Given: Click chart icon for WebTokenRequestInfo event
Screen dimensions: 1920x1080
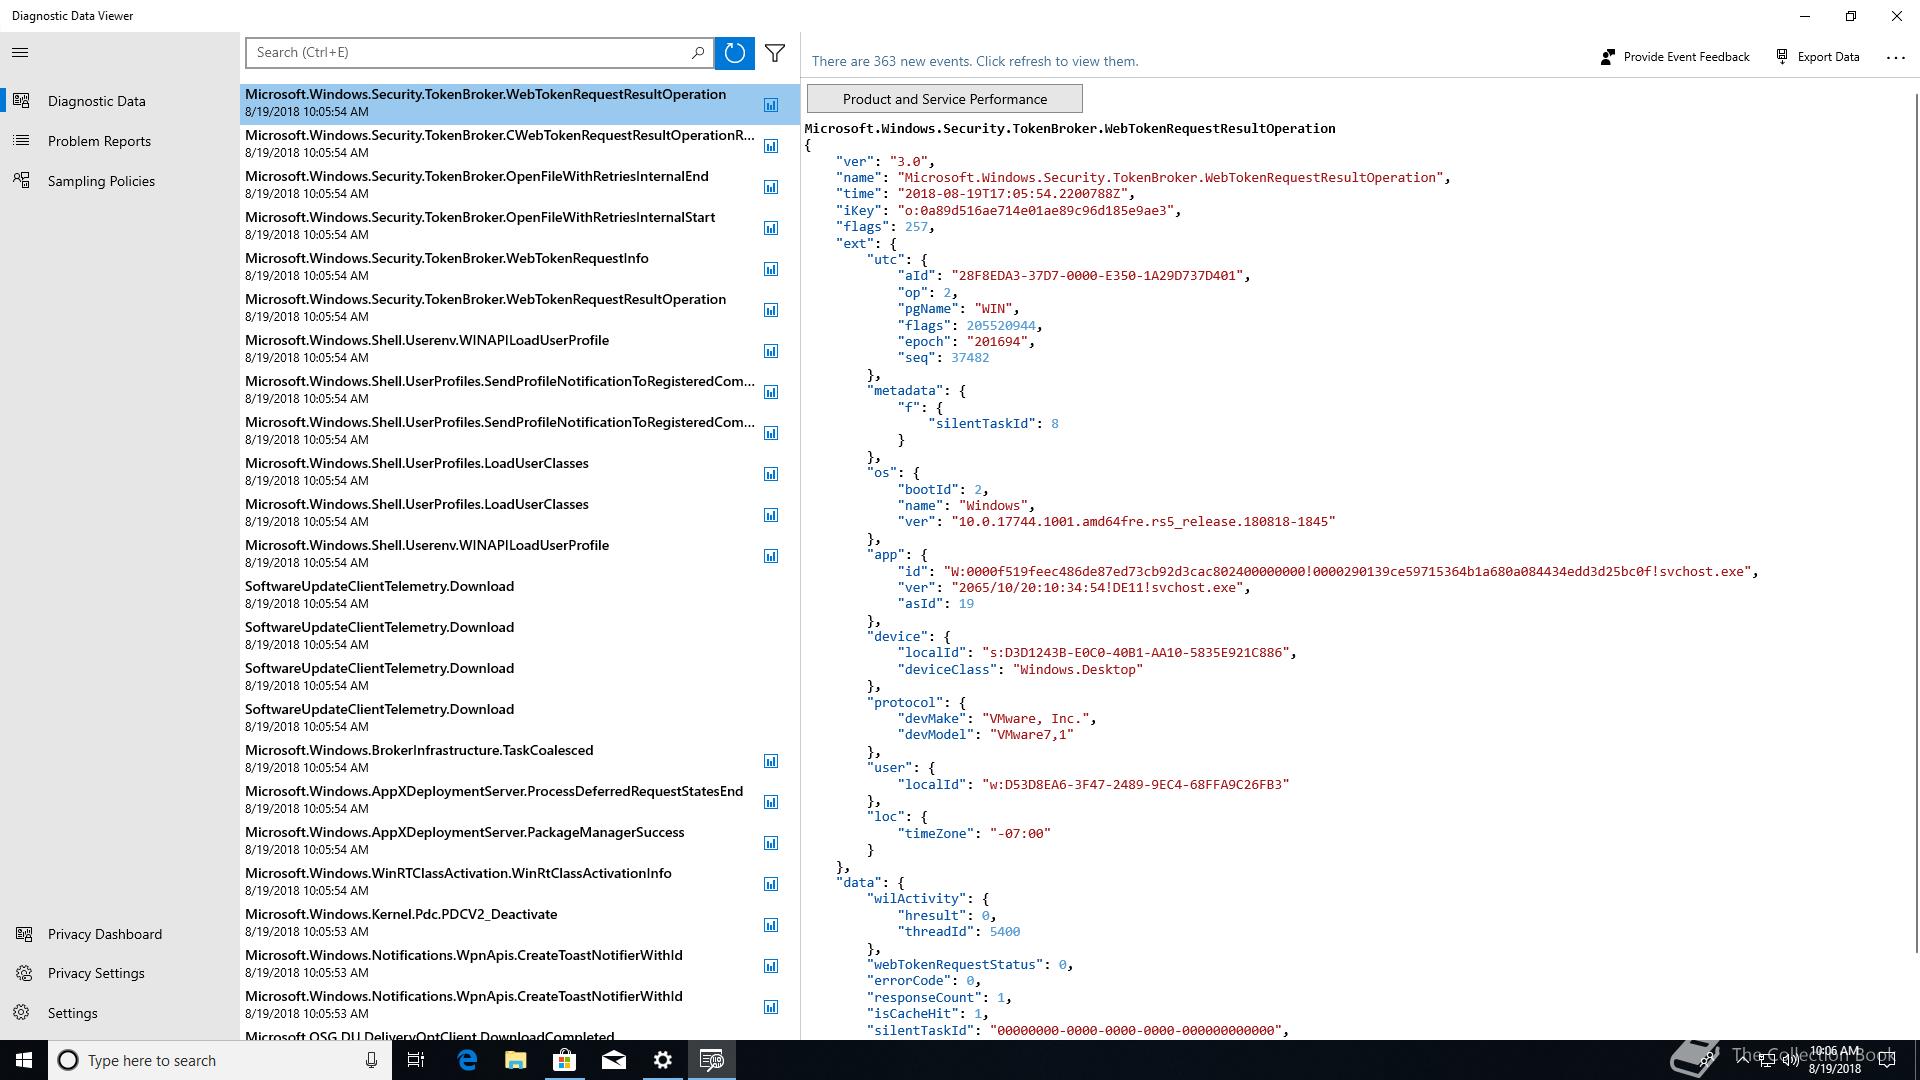Looking at the screenshot, I should tap(771, 269).
